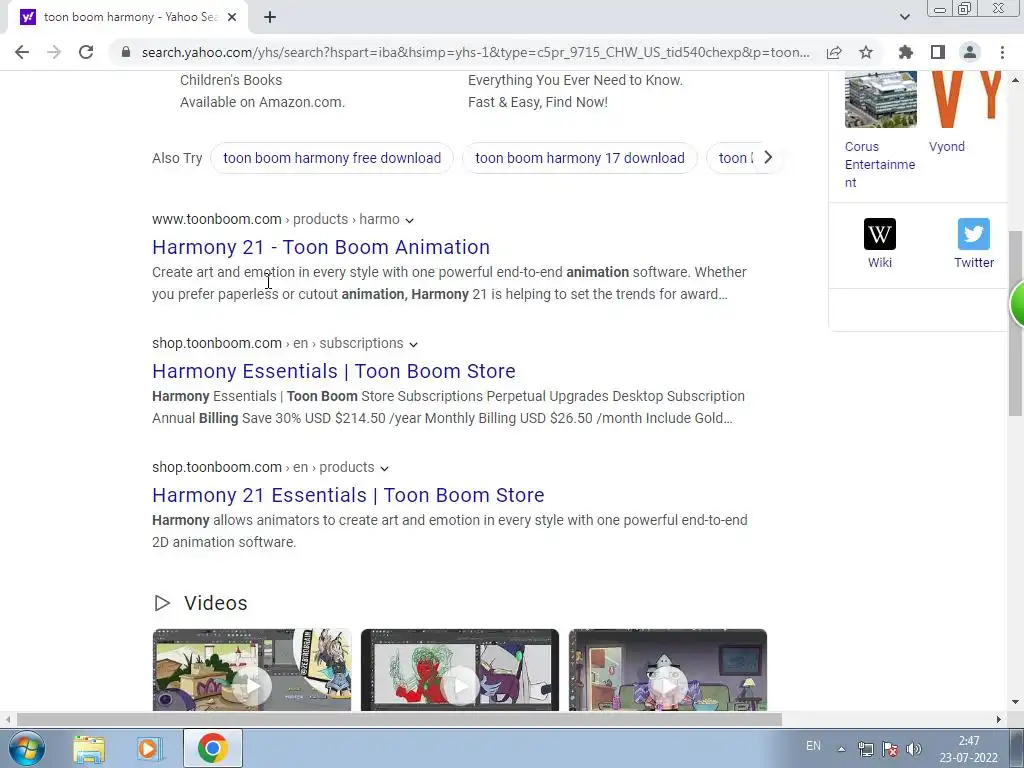Bookmark this page with the star icon
Viewport: 1024px width, 768px height.
pos(866,52)
